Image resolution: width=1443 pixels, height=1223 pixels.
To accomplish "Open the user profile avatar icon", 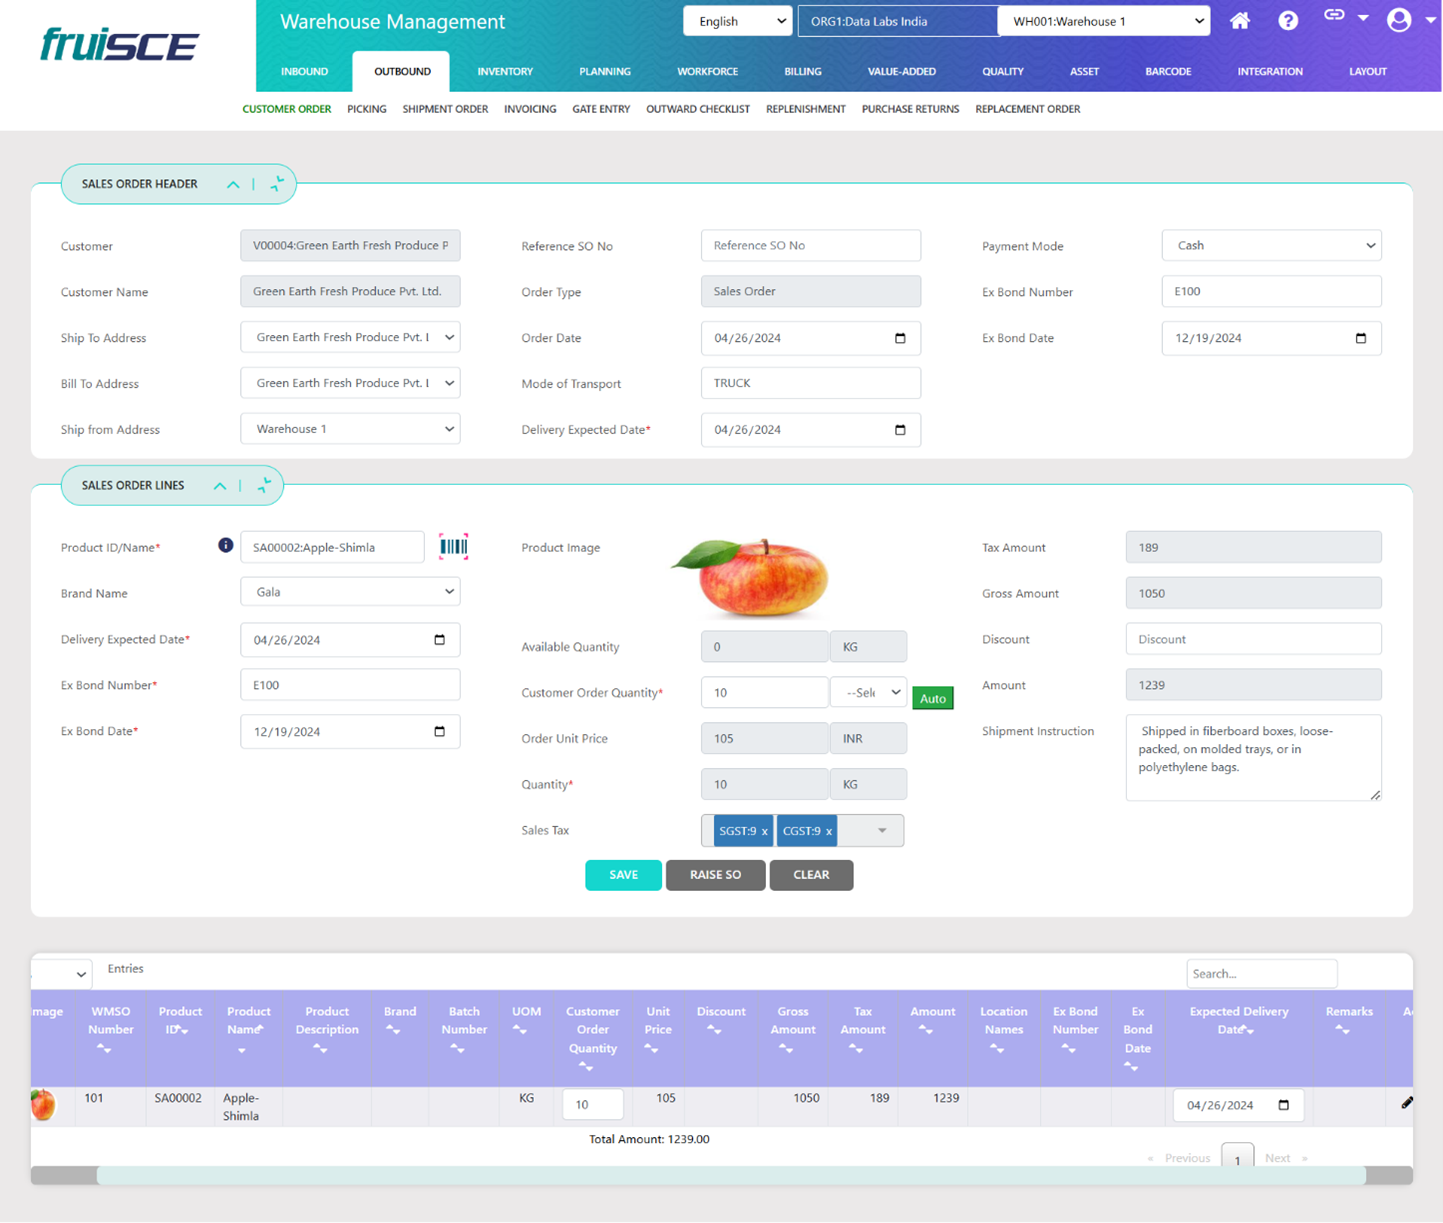I will pyautogui.click(x=1399, y=20).
